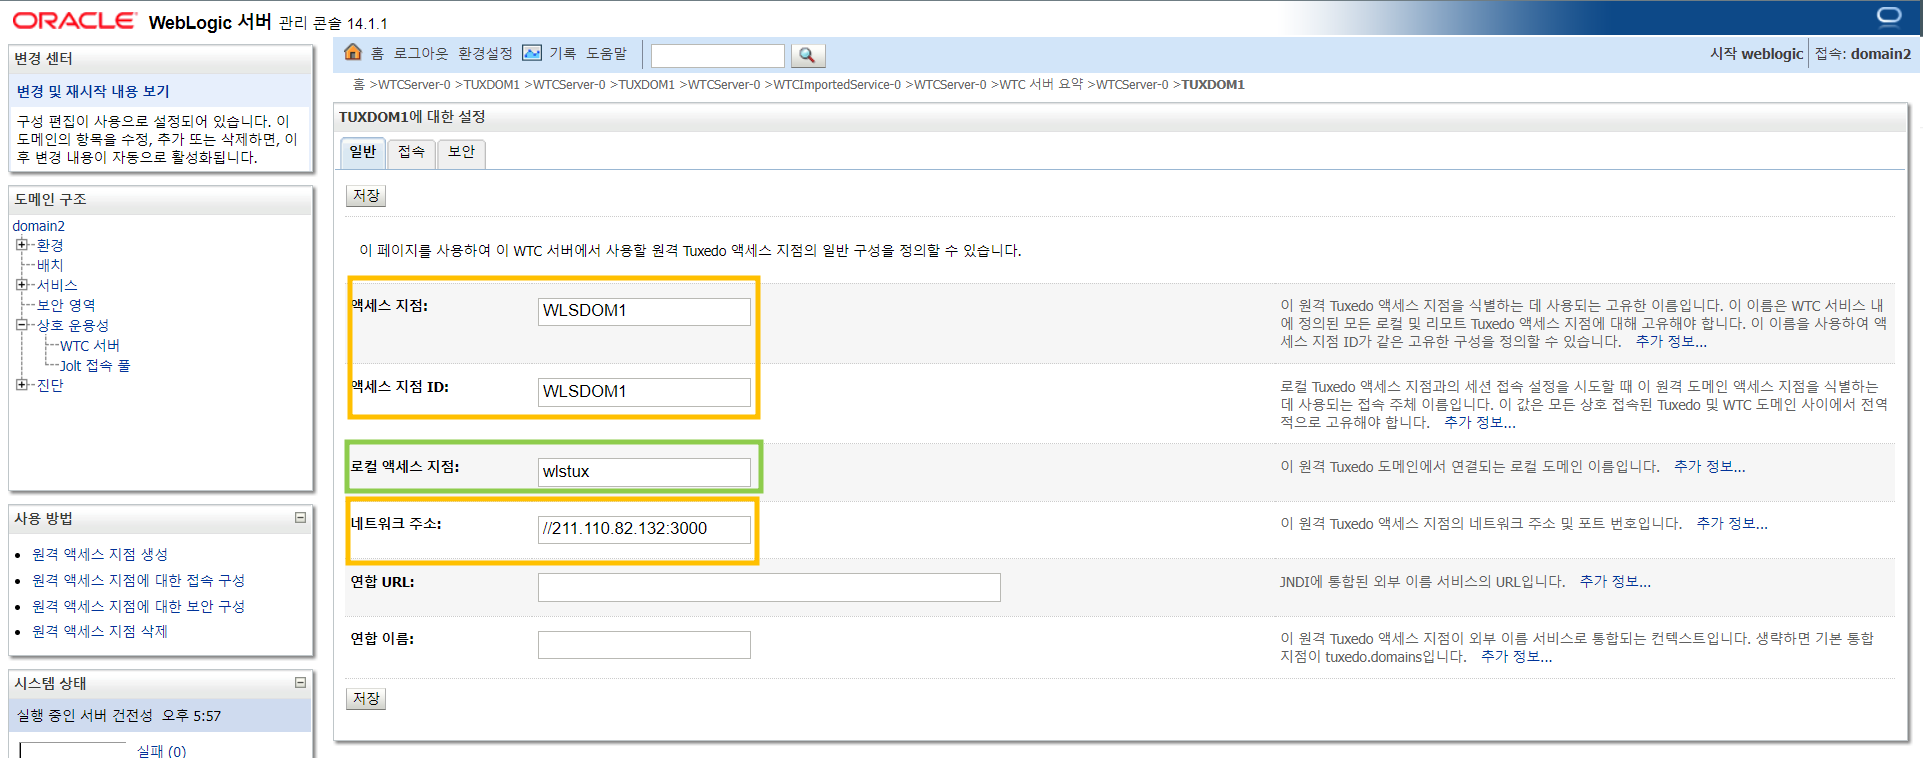Click the 홈 toolbar link
This screenshot has height=758, width=1923.
tap(377, 54)
